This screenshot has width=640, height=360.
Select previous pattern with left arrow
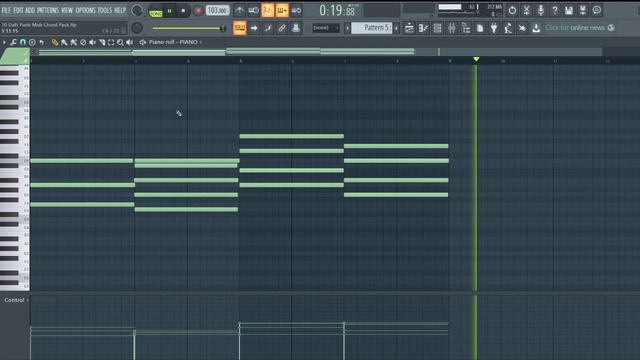coord(347,28)
